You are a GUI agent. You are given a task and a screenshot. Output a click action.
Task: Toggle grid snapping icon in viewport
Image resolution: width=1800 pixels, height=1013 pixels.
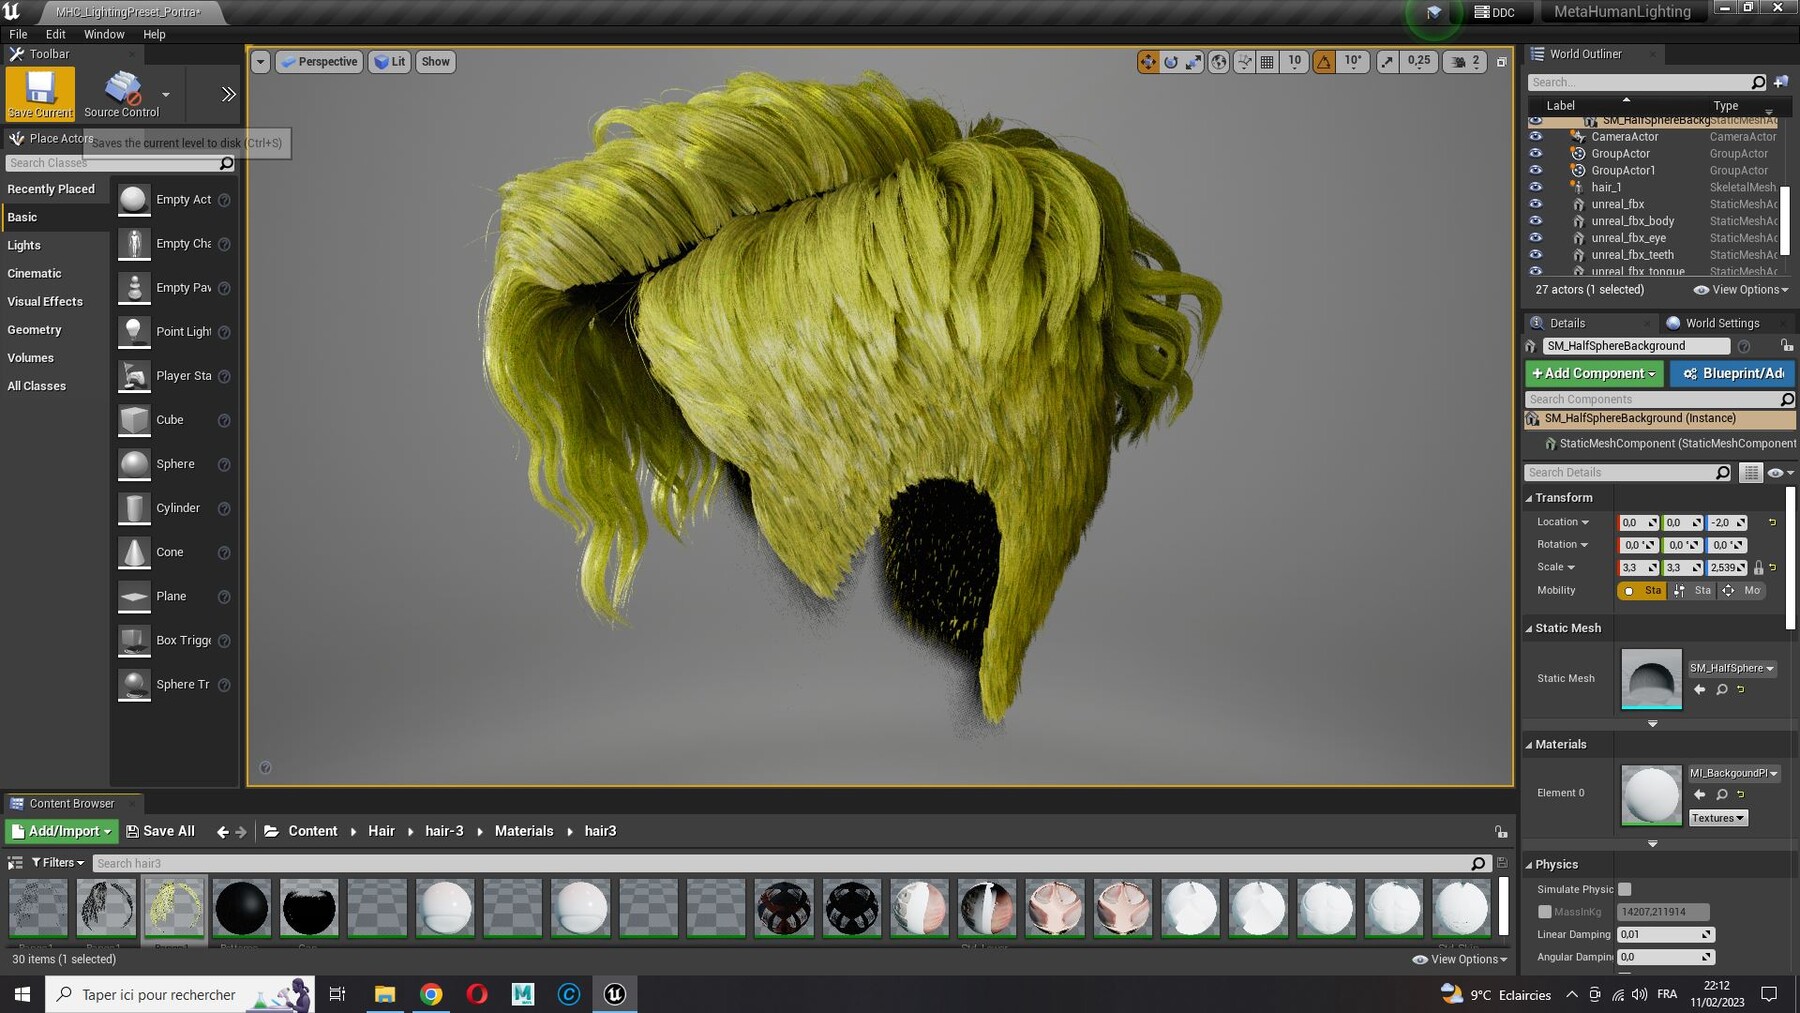pos(1267,62)
